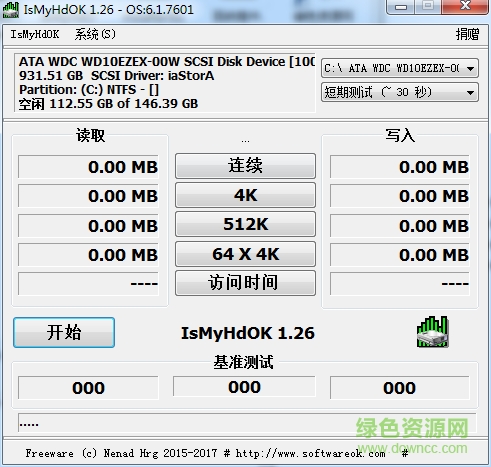Click the 读取 4K read result field
Image resolution: width=491 pixels, height=467 pixels.
(88, 196)
